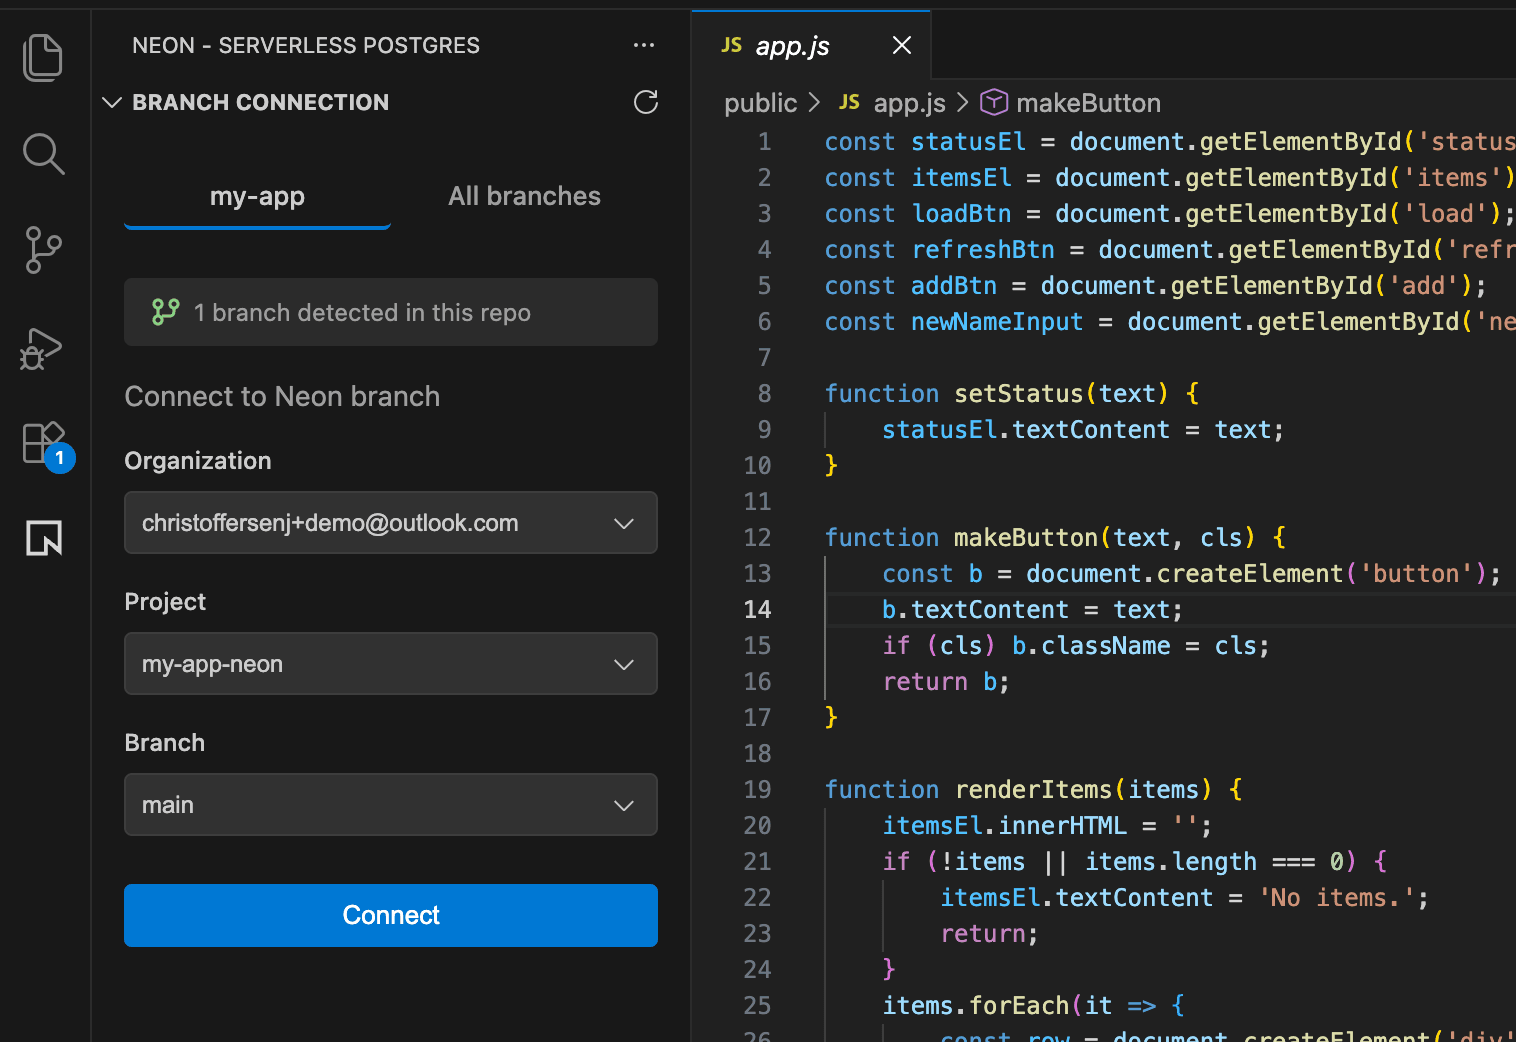
Task: Switch to the All branches tab
Action: [524, 197]
